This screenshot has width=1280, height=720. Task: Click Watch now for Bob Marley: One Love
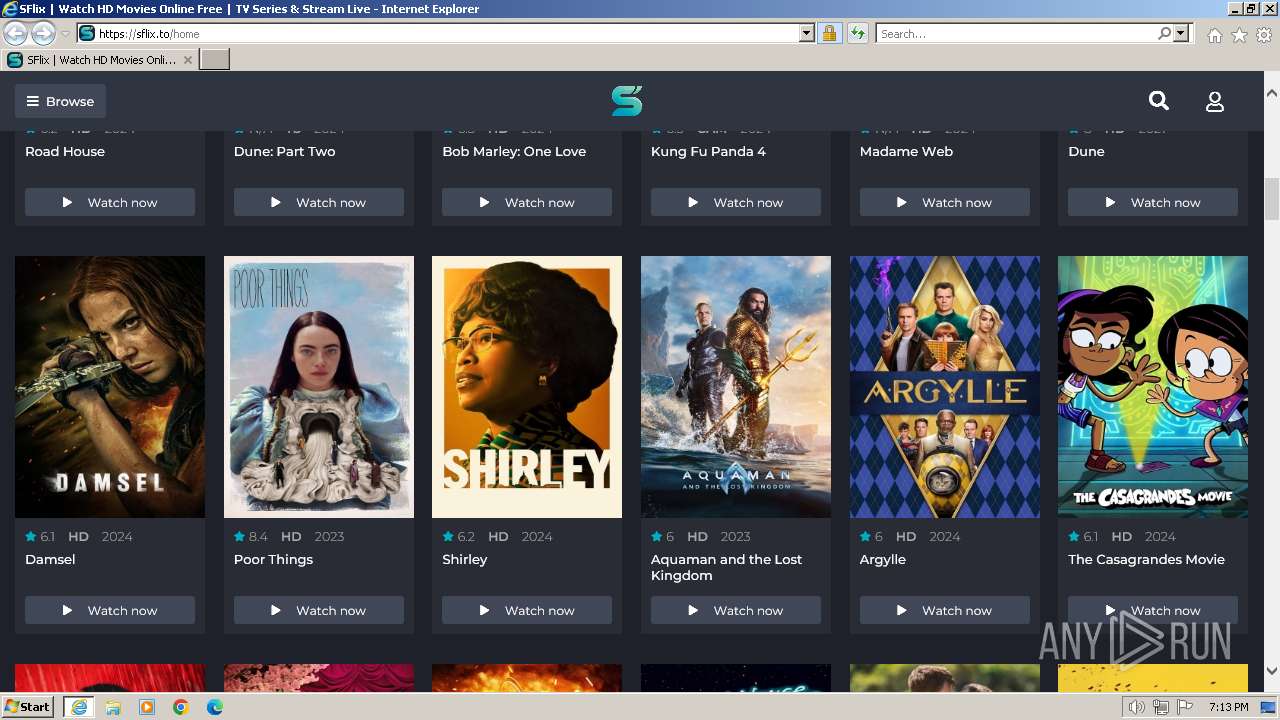coord(527,202)
